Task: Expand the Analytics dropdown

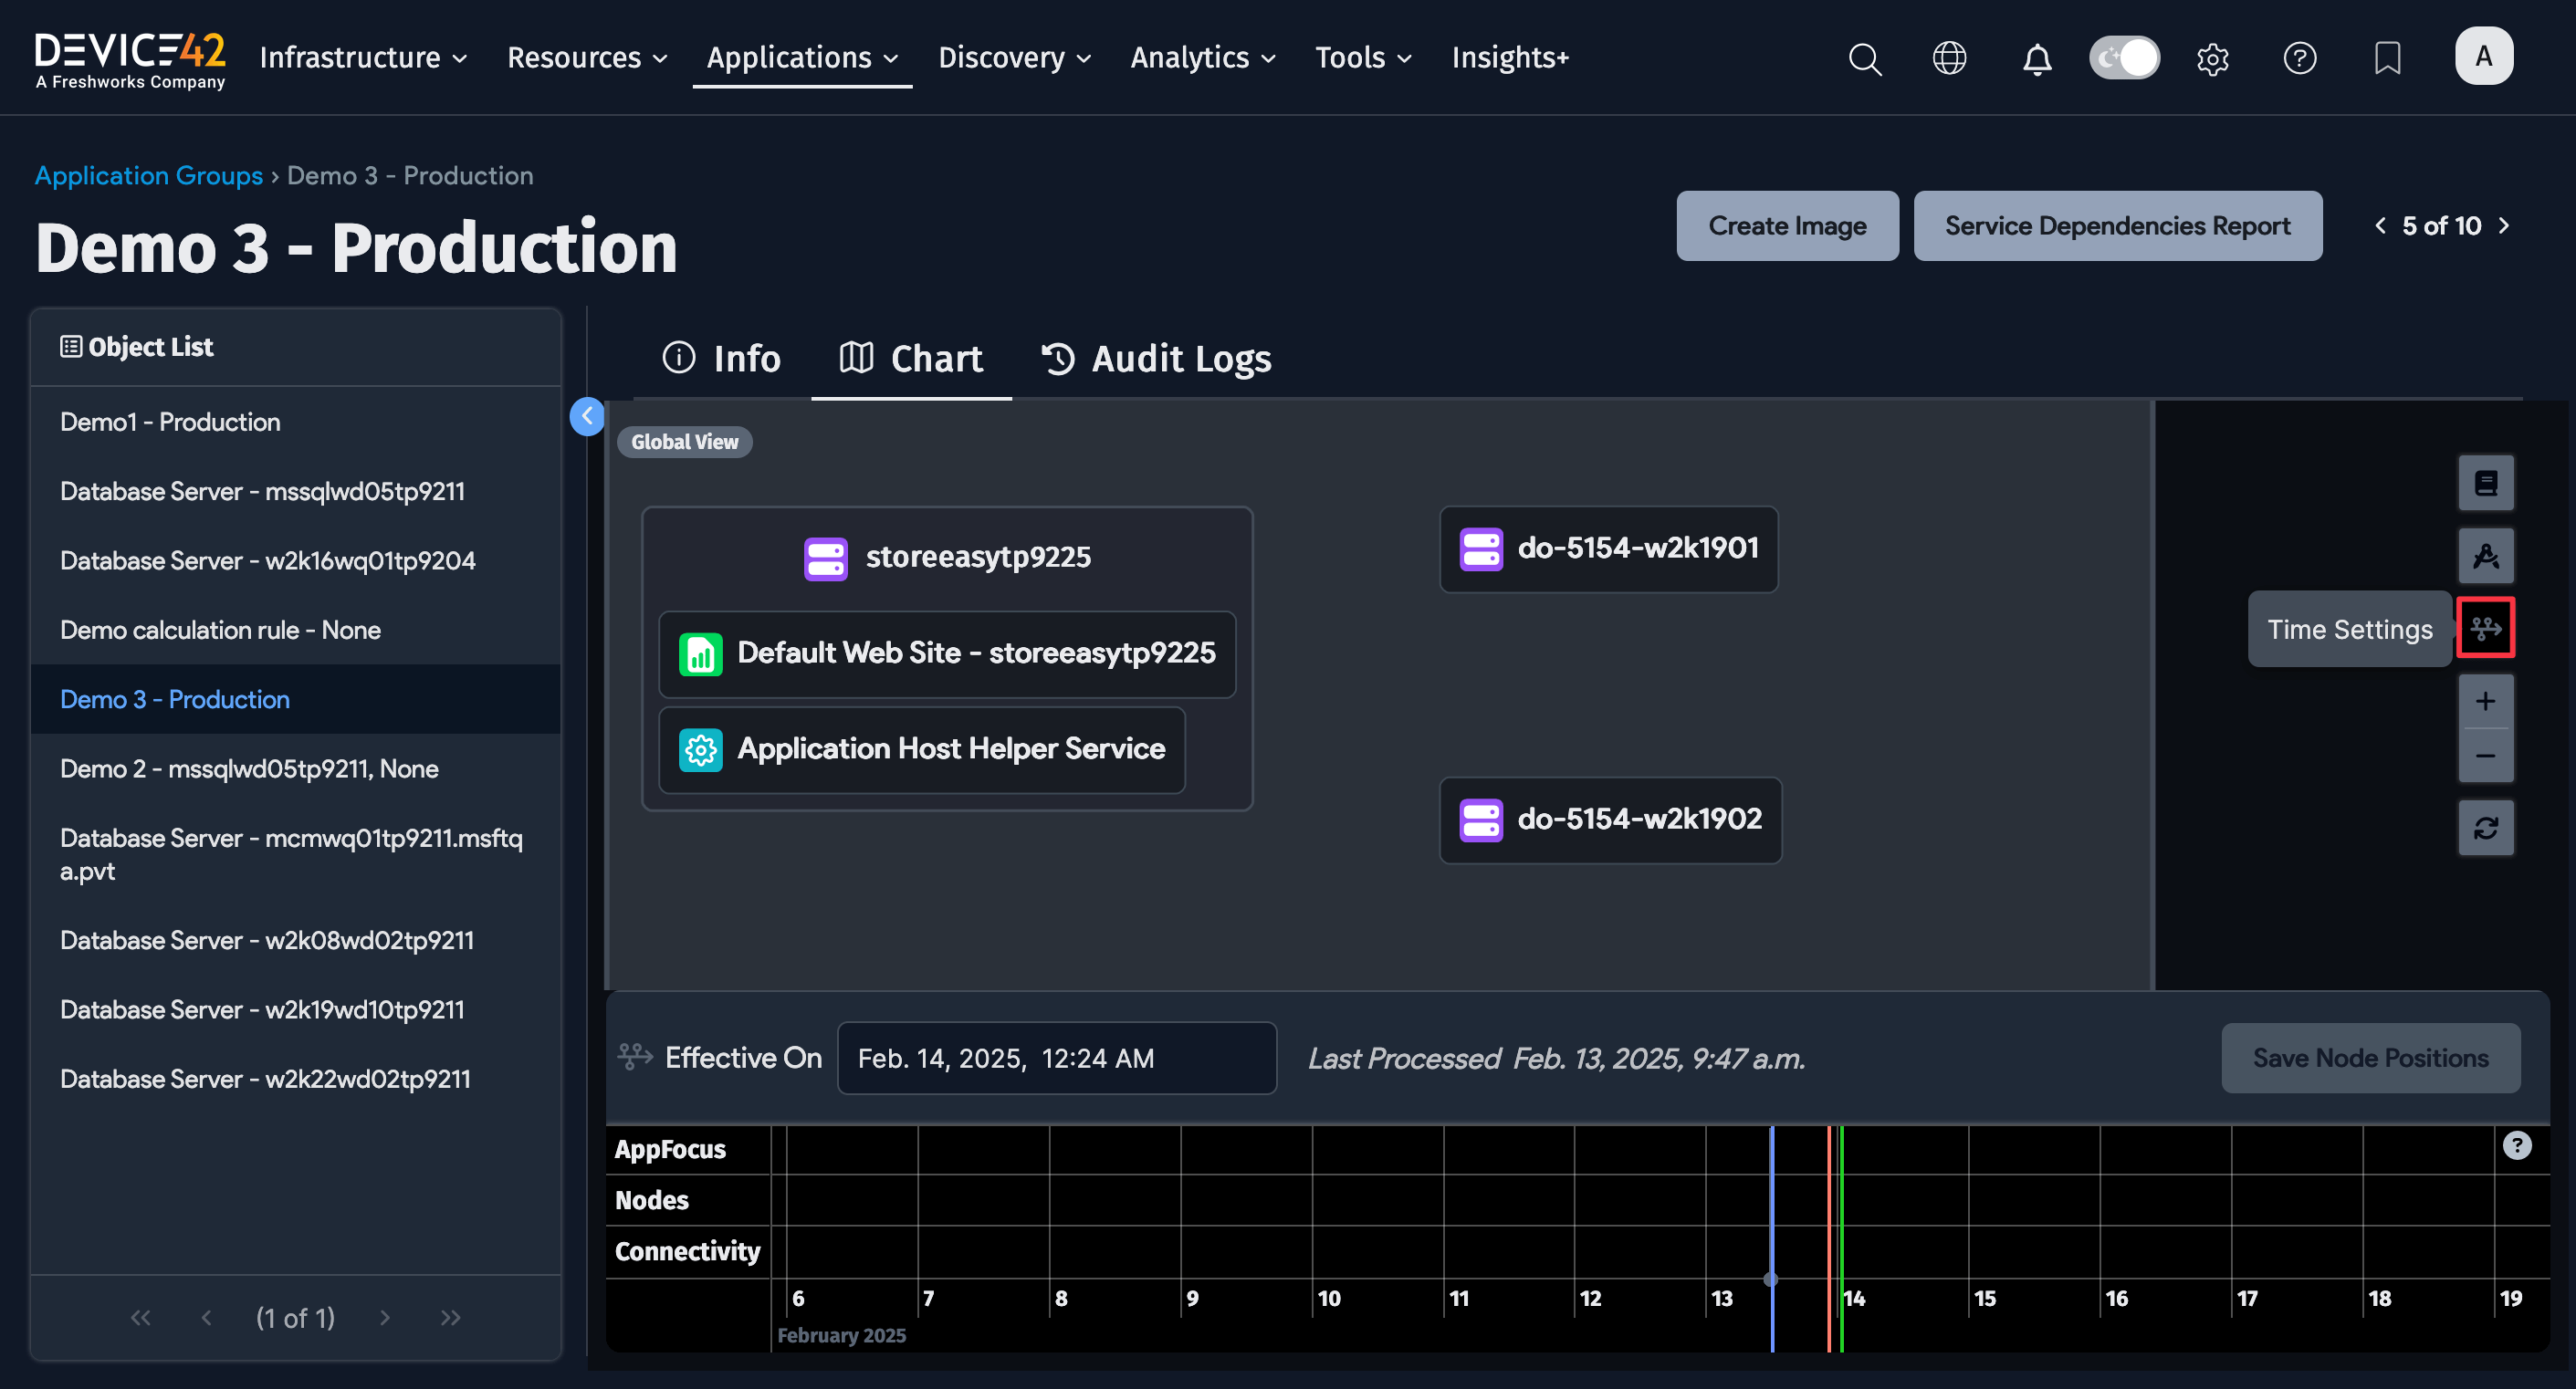Action: (x=1202, y=58)
